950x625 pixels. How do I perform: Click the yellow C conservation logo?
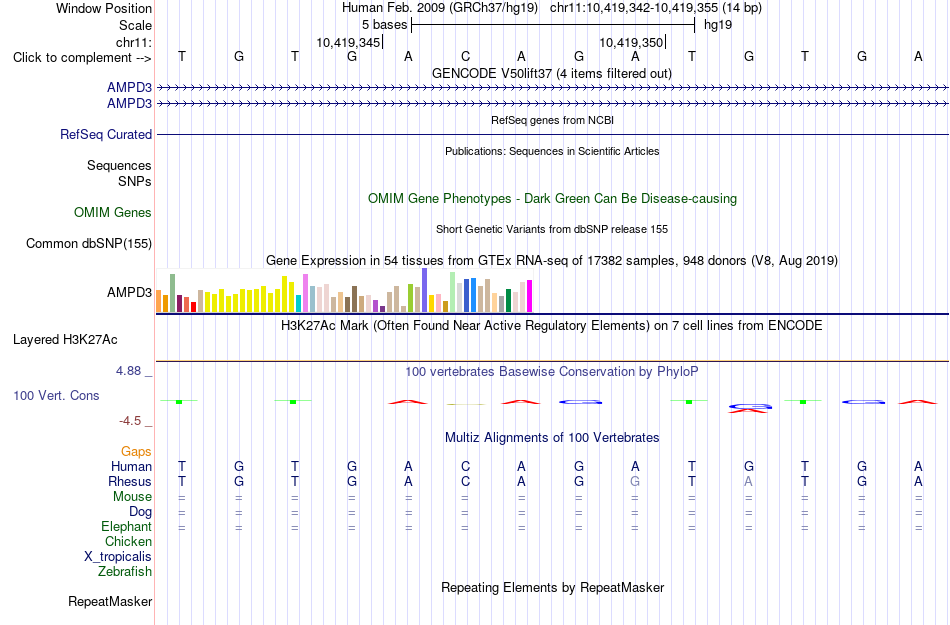[x=465, y=404]
